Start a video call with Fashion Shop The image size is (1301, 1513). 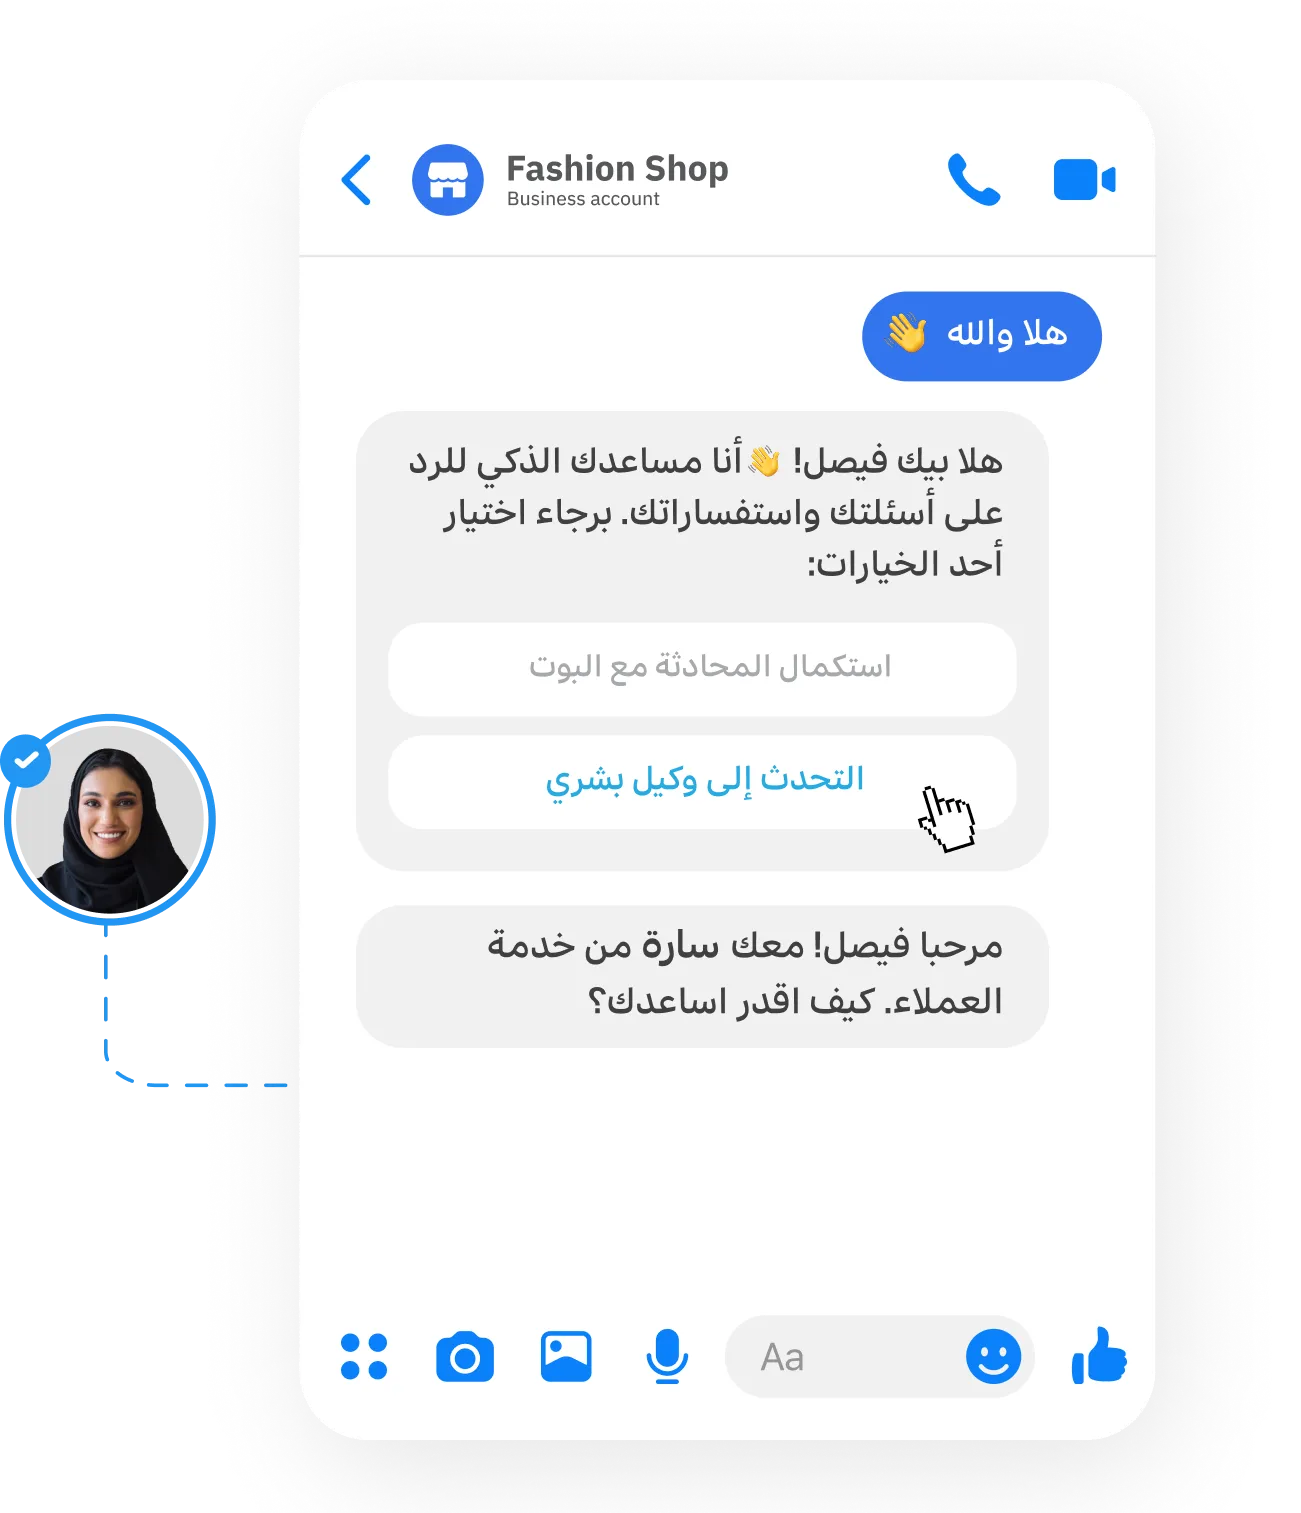[x=1084, y=180]
